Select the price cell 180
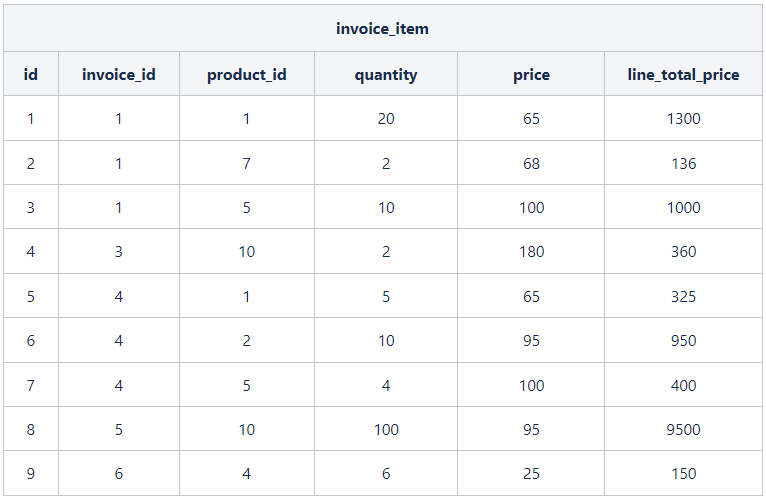Viewport: 766px width, 501px height. (532, 252)
